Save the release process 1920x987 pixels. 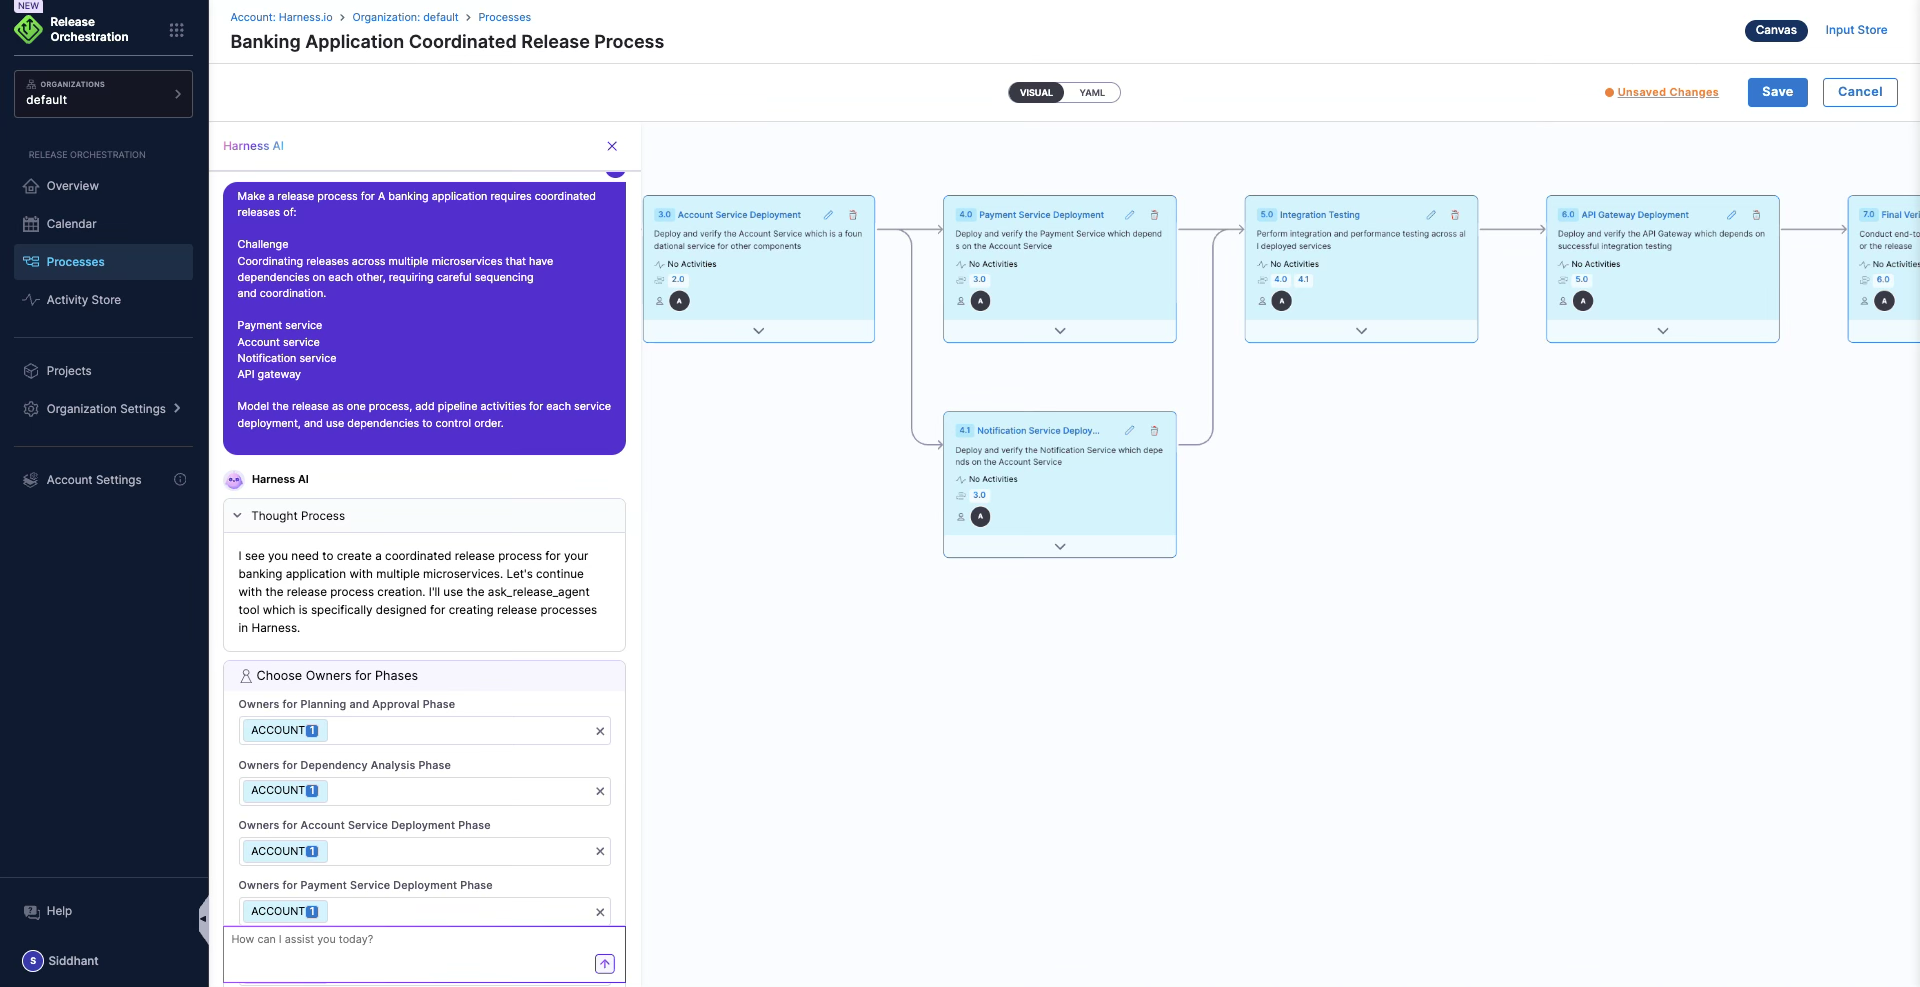pyautogui.click(x=1777, y=92)
